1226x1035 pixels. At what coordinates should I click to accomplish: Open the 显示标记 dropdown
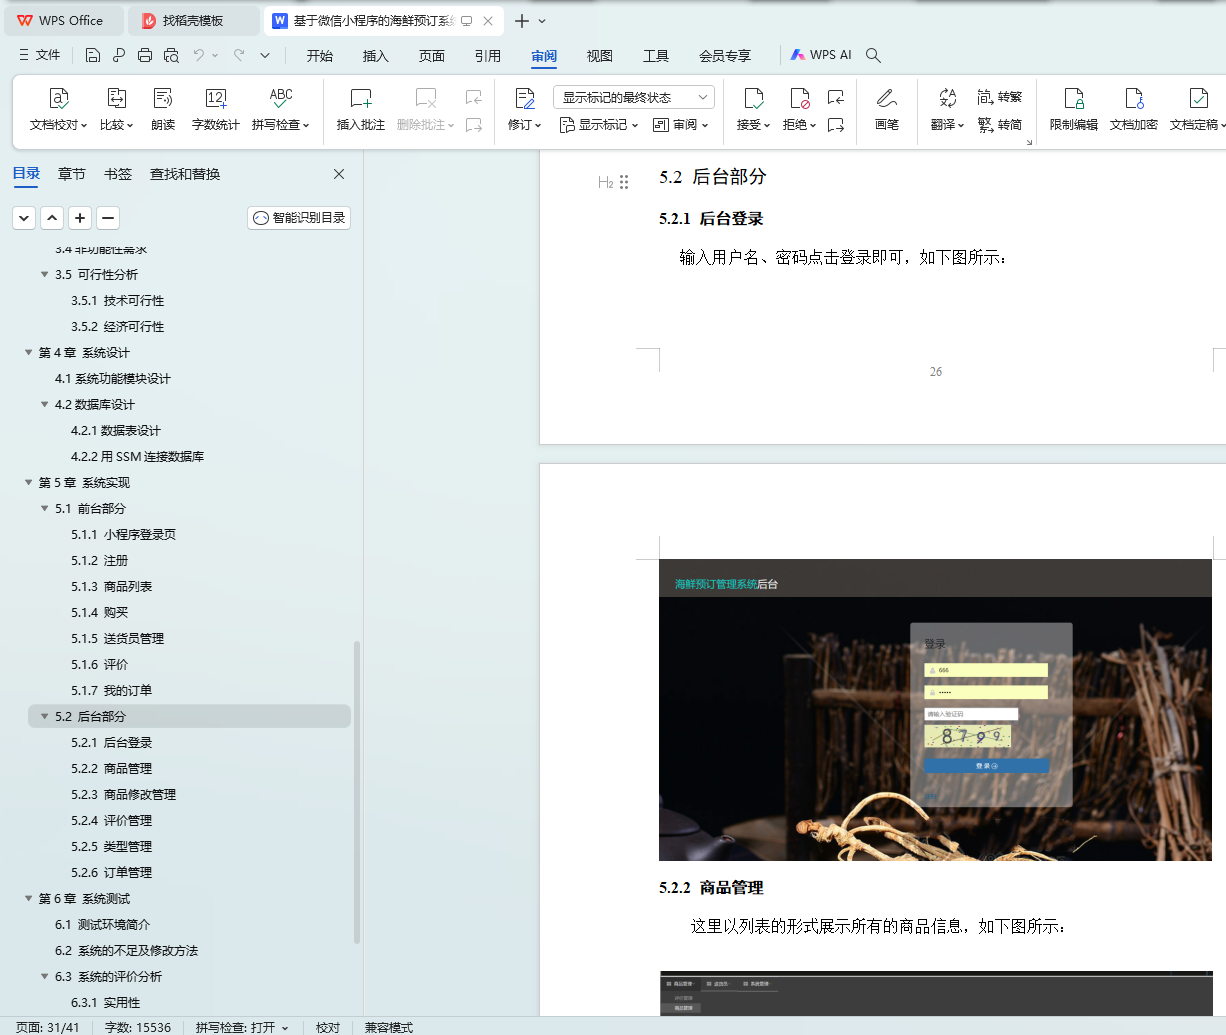tap(598, 125)
